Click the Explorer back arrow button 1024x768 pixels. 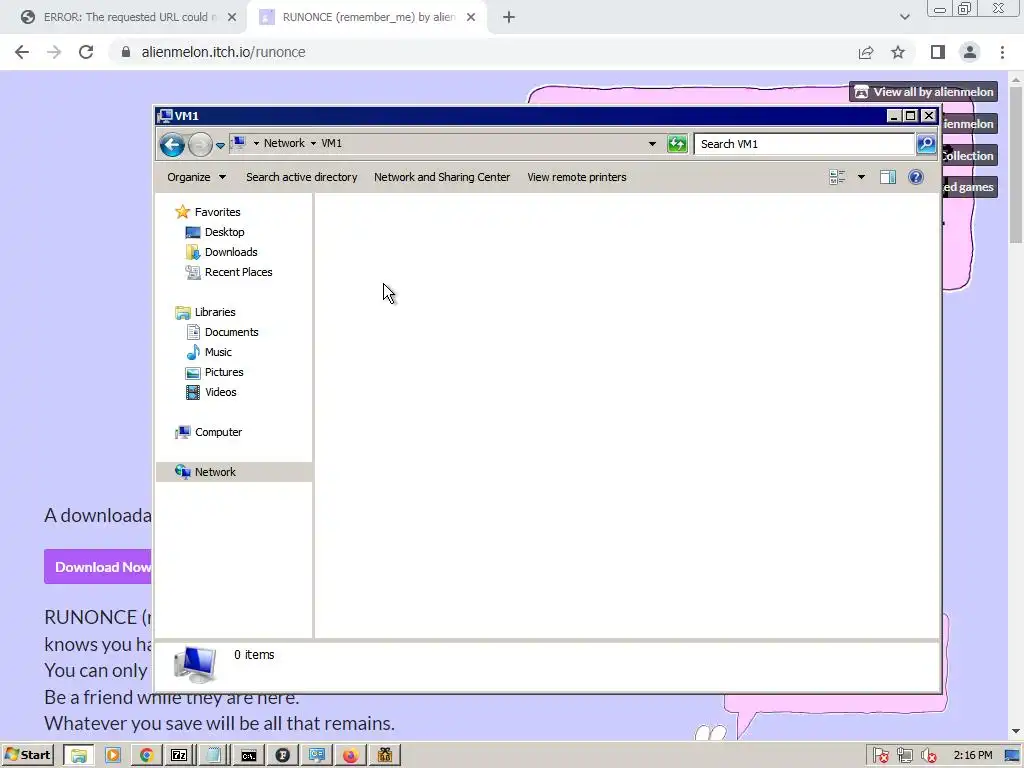tap(172, 144)
